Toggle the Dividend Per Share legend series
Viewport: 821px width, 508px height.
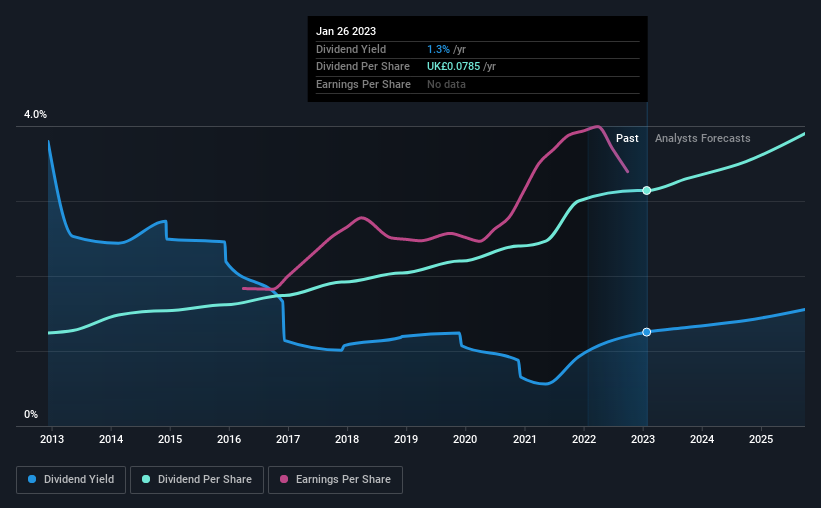(197, 480)
